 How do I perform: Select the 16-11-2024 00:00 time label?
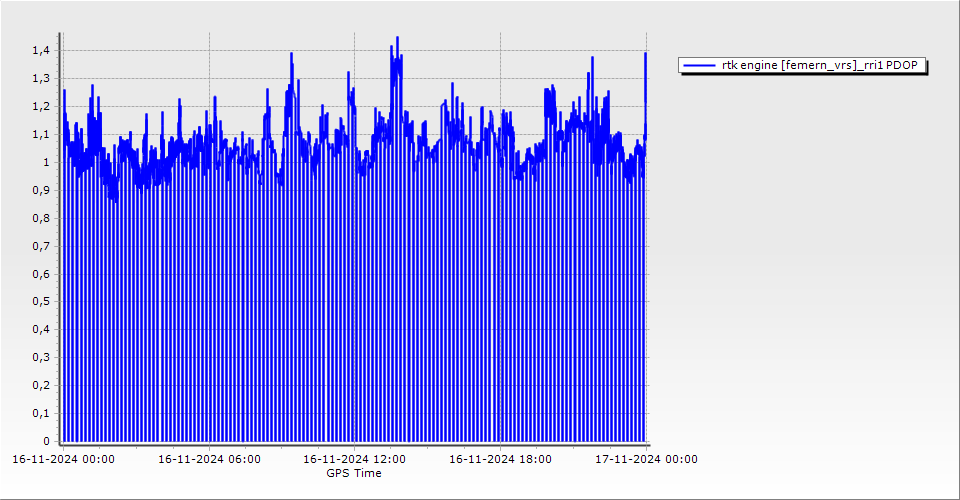63,459
